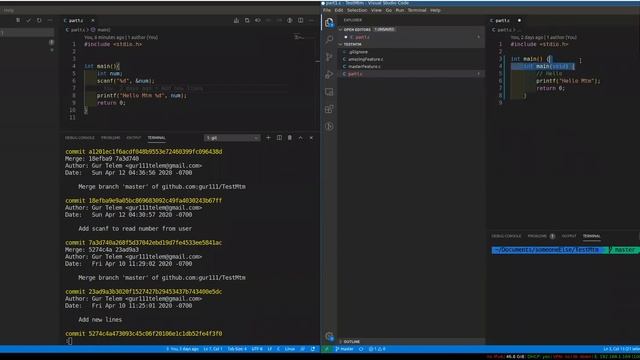Open Manage gear at bottom of right activity bar
This screenshot has width=640, height=360.
[329, 336]
